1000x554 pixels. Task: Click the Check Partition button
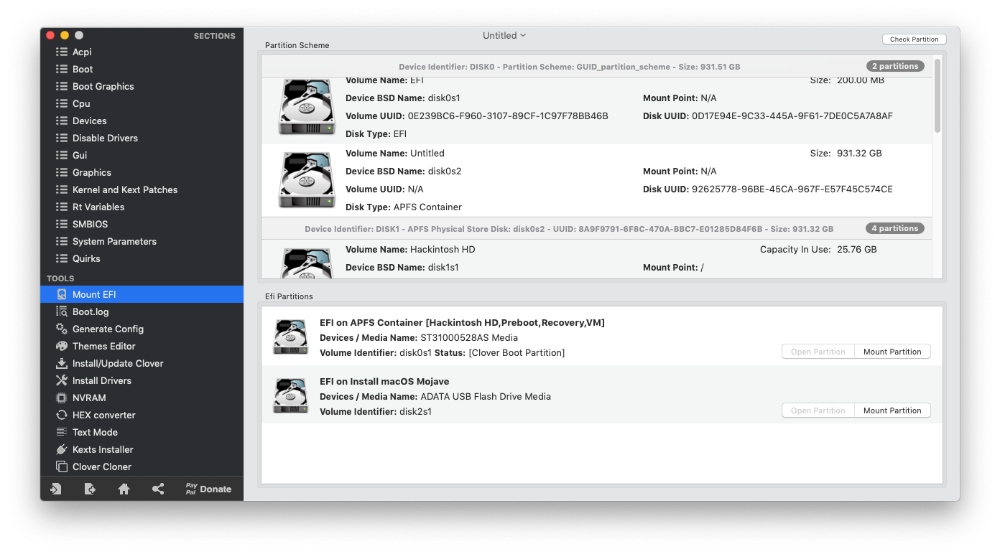point(914,40)
